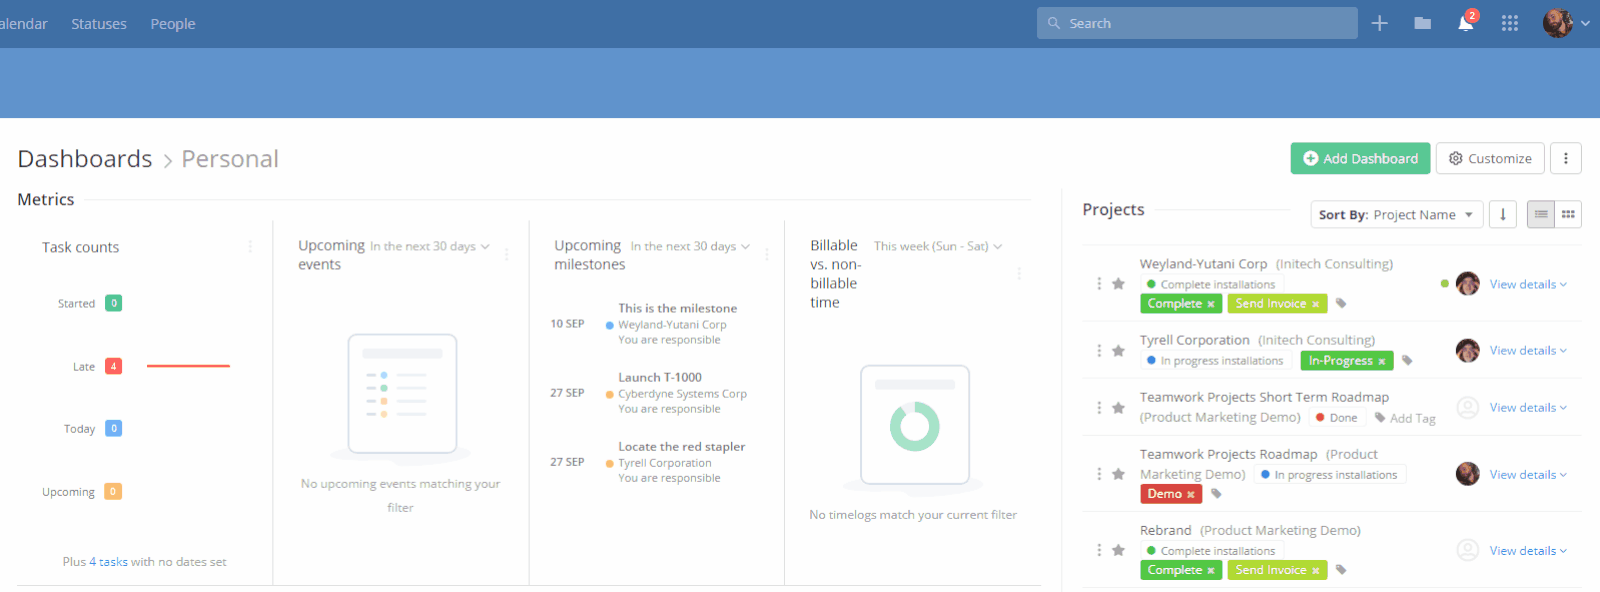
Task: Click Add Tag on Short Term Roadmap
Action: 1405,418
